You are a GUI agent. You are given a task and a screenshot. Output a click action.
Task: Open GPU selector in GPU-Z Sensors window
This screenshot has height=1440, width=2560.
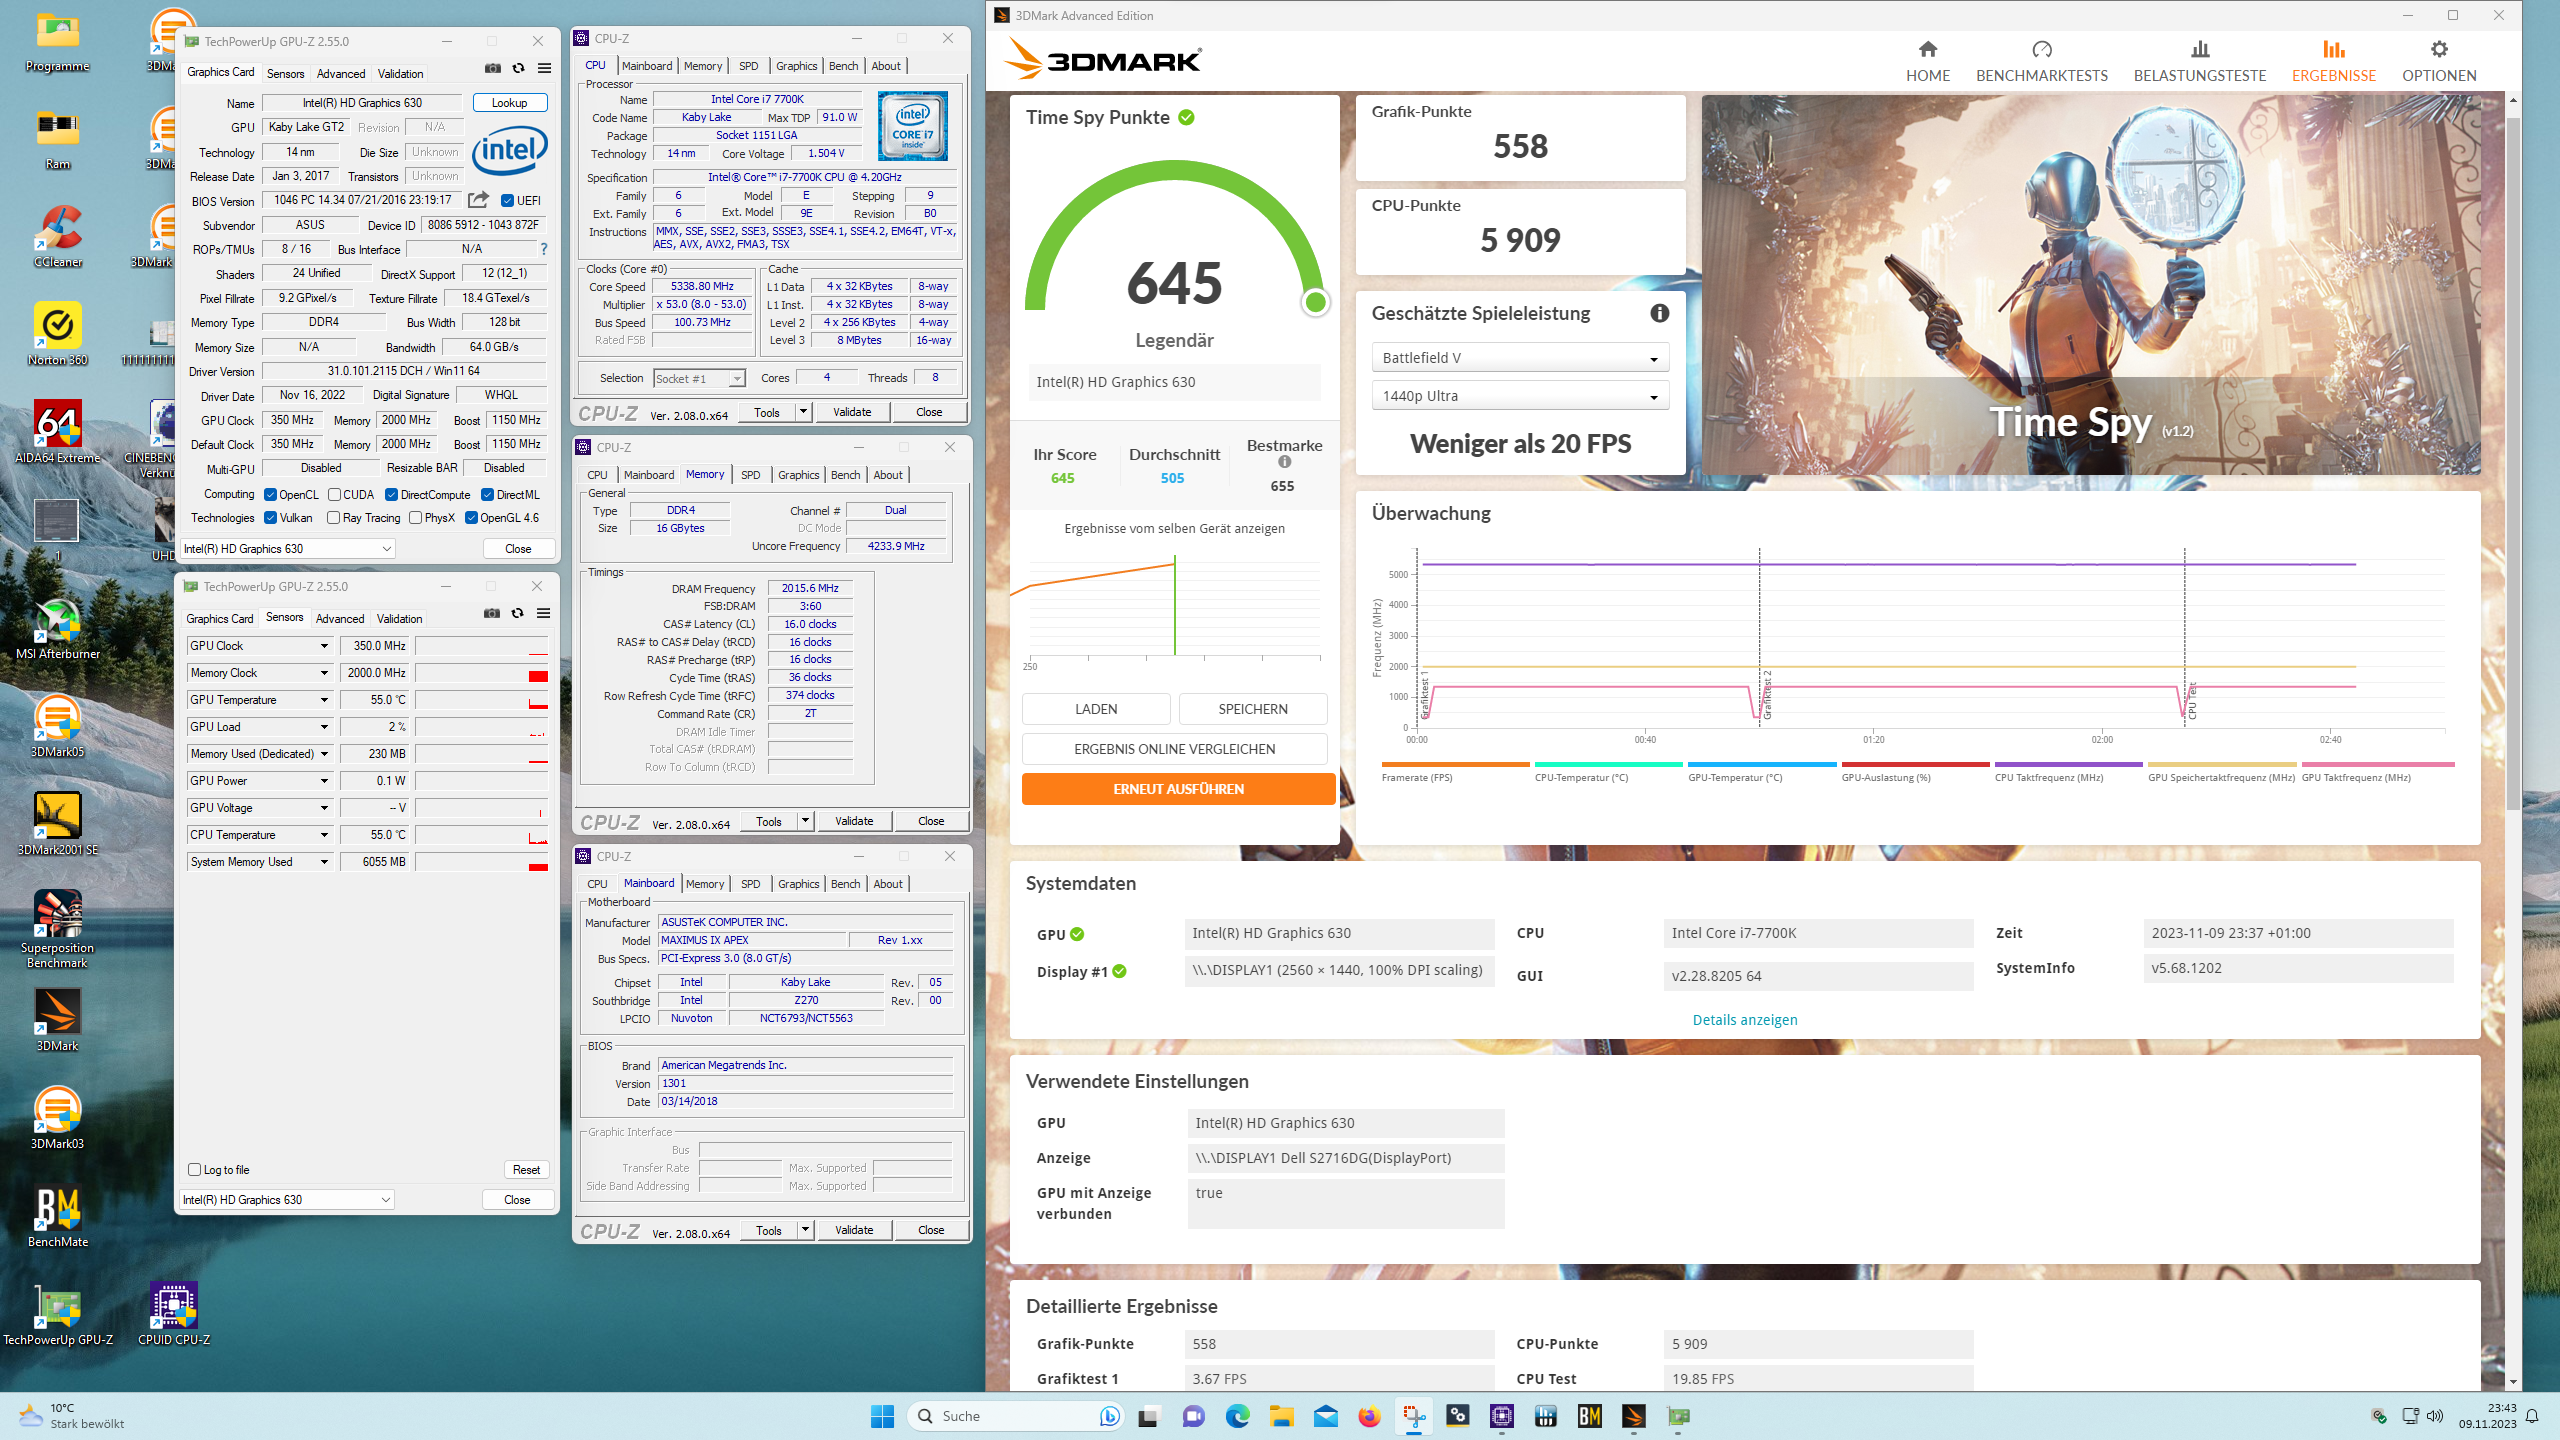[287, 1199]
